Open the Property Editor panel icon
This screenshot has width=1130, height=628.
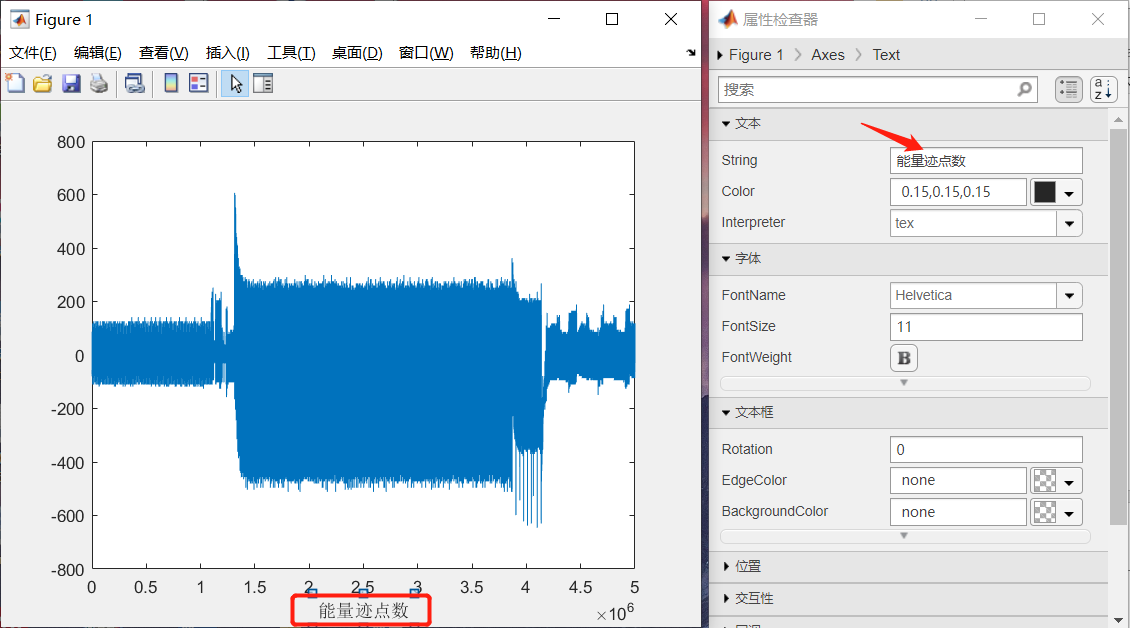pos(262,83)
